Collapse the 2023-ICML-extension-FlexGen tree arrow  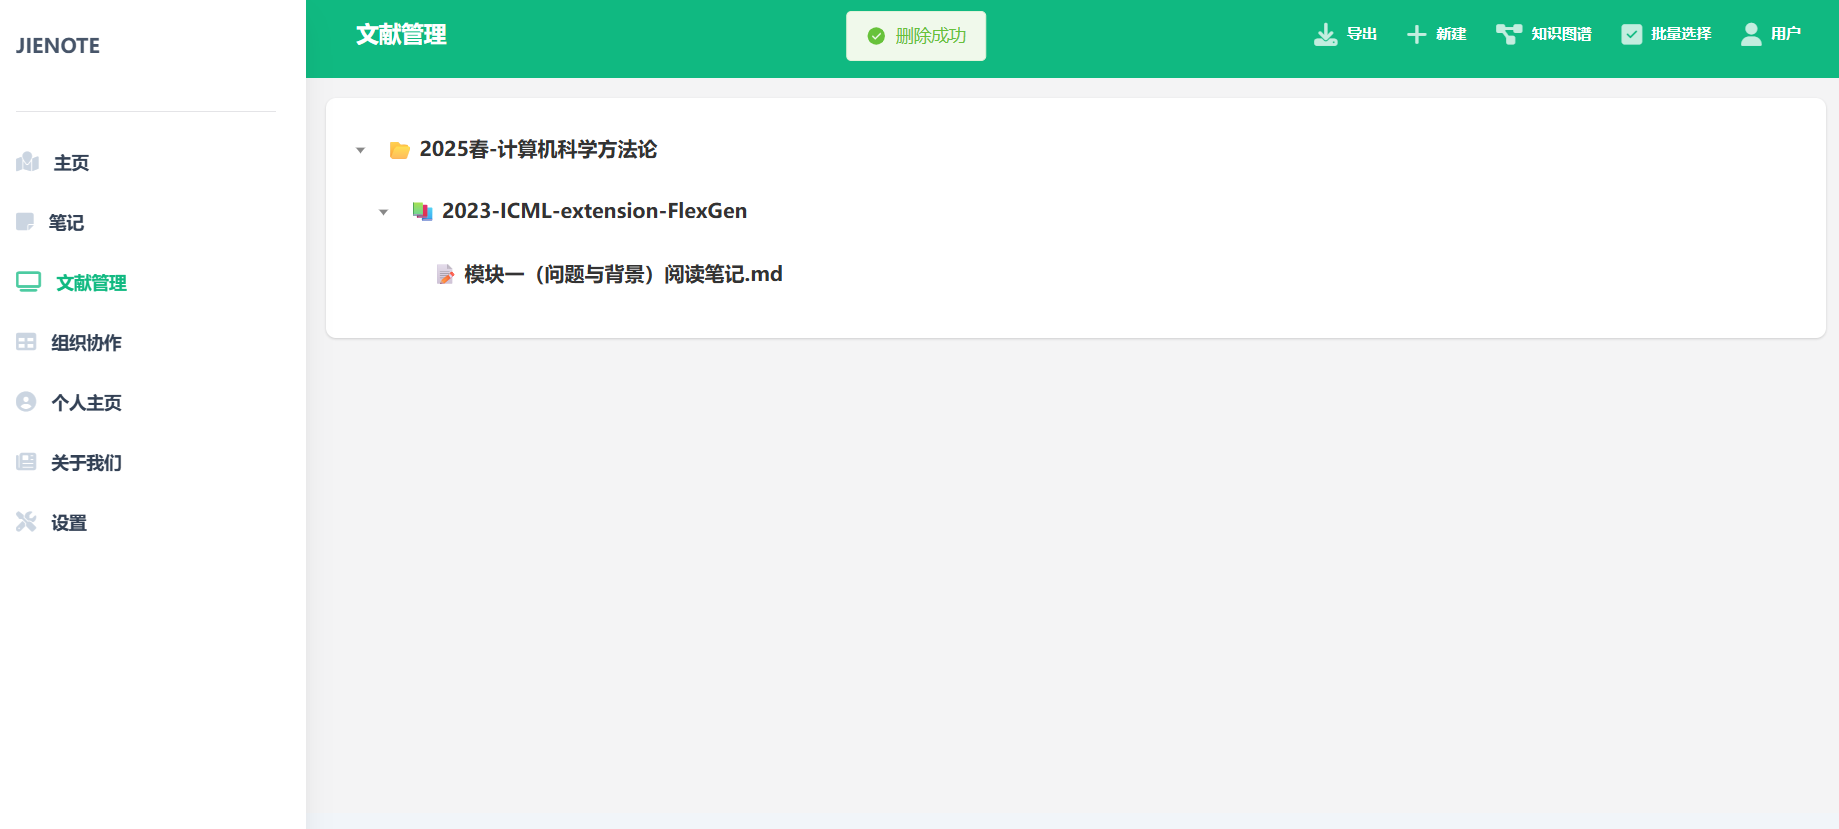384,213
